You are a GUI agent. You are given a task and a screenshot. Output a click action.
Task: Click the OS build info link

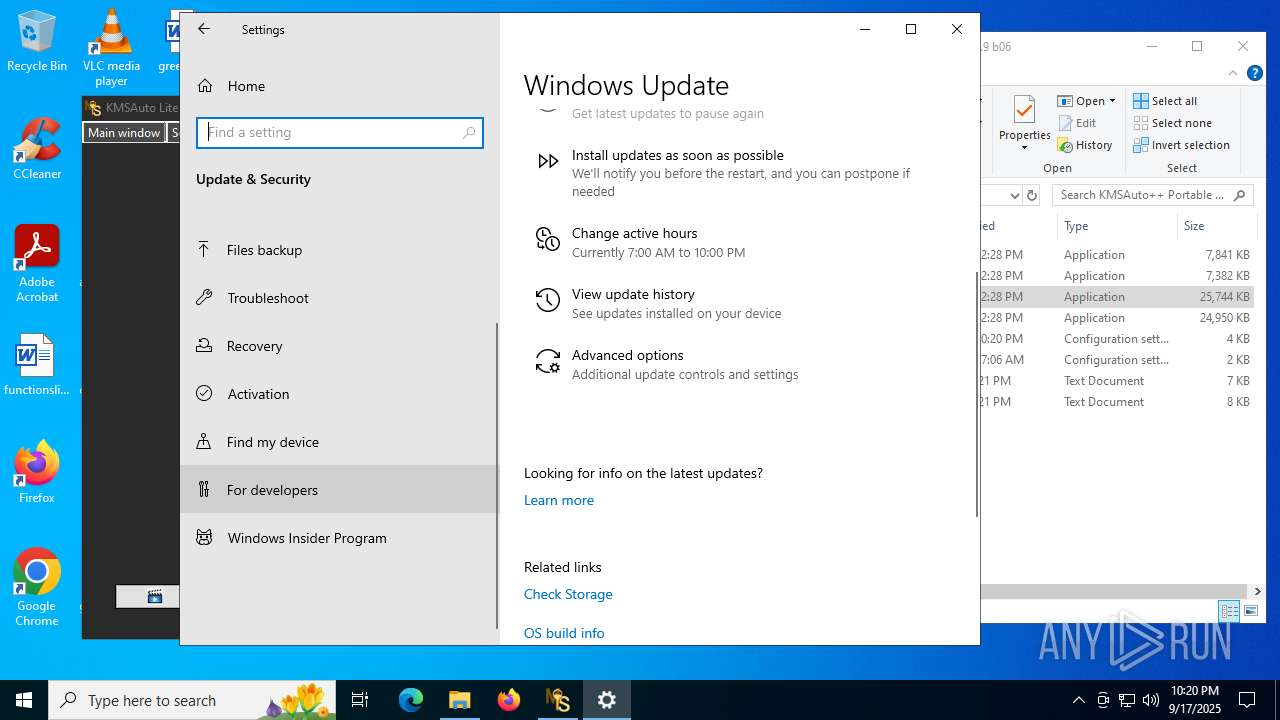click(x=564, y=633)
